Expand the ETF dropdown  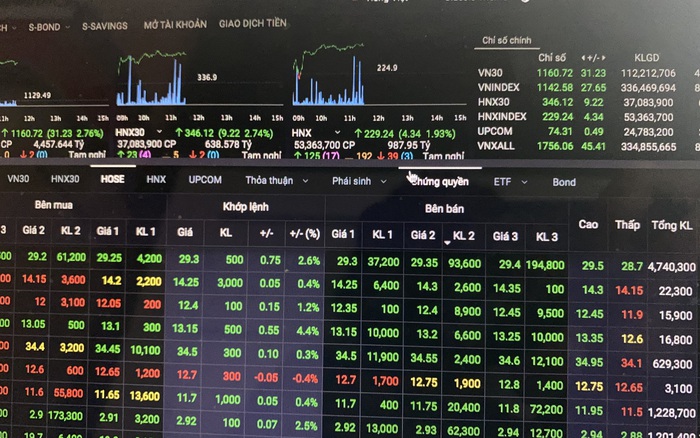(x=508, y=182)
